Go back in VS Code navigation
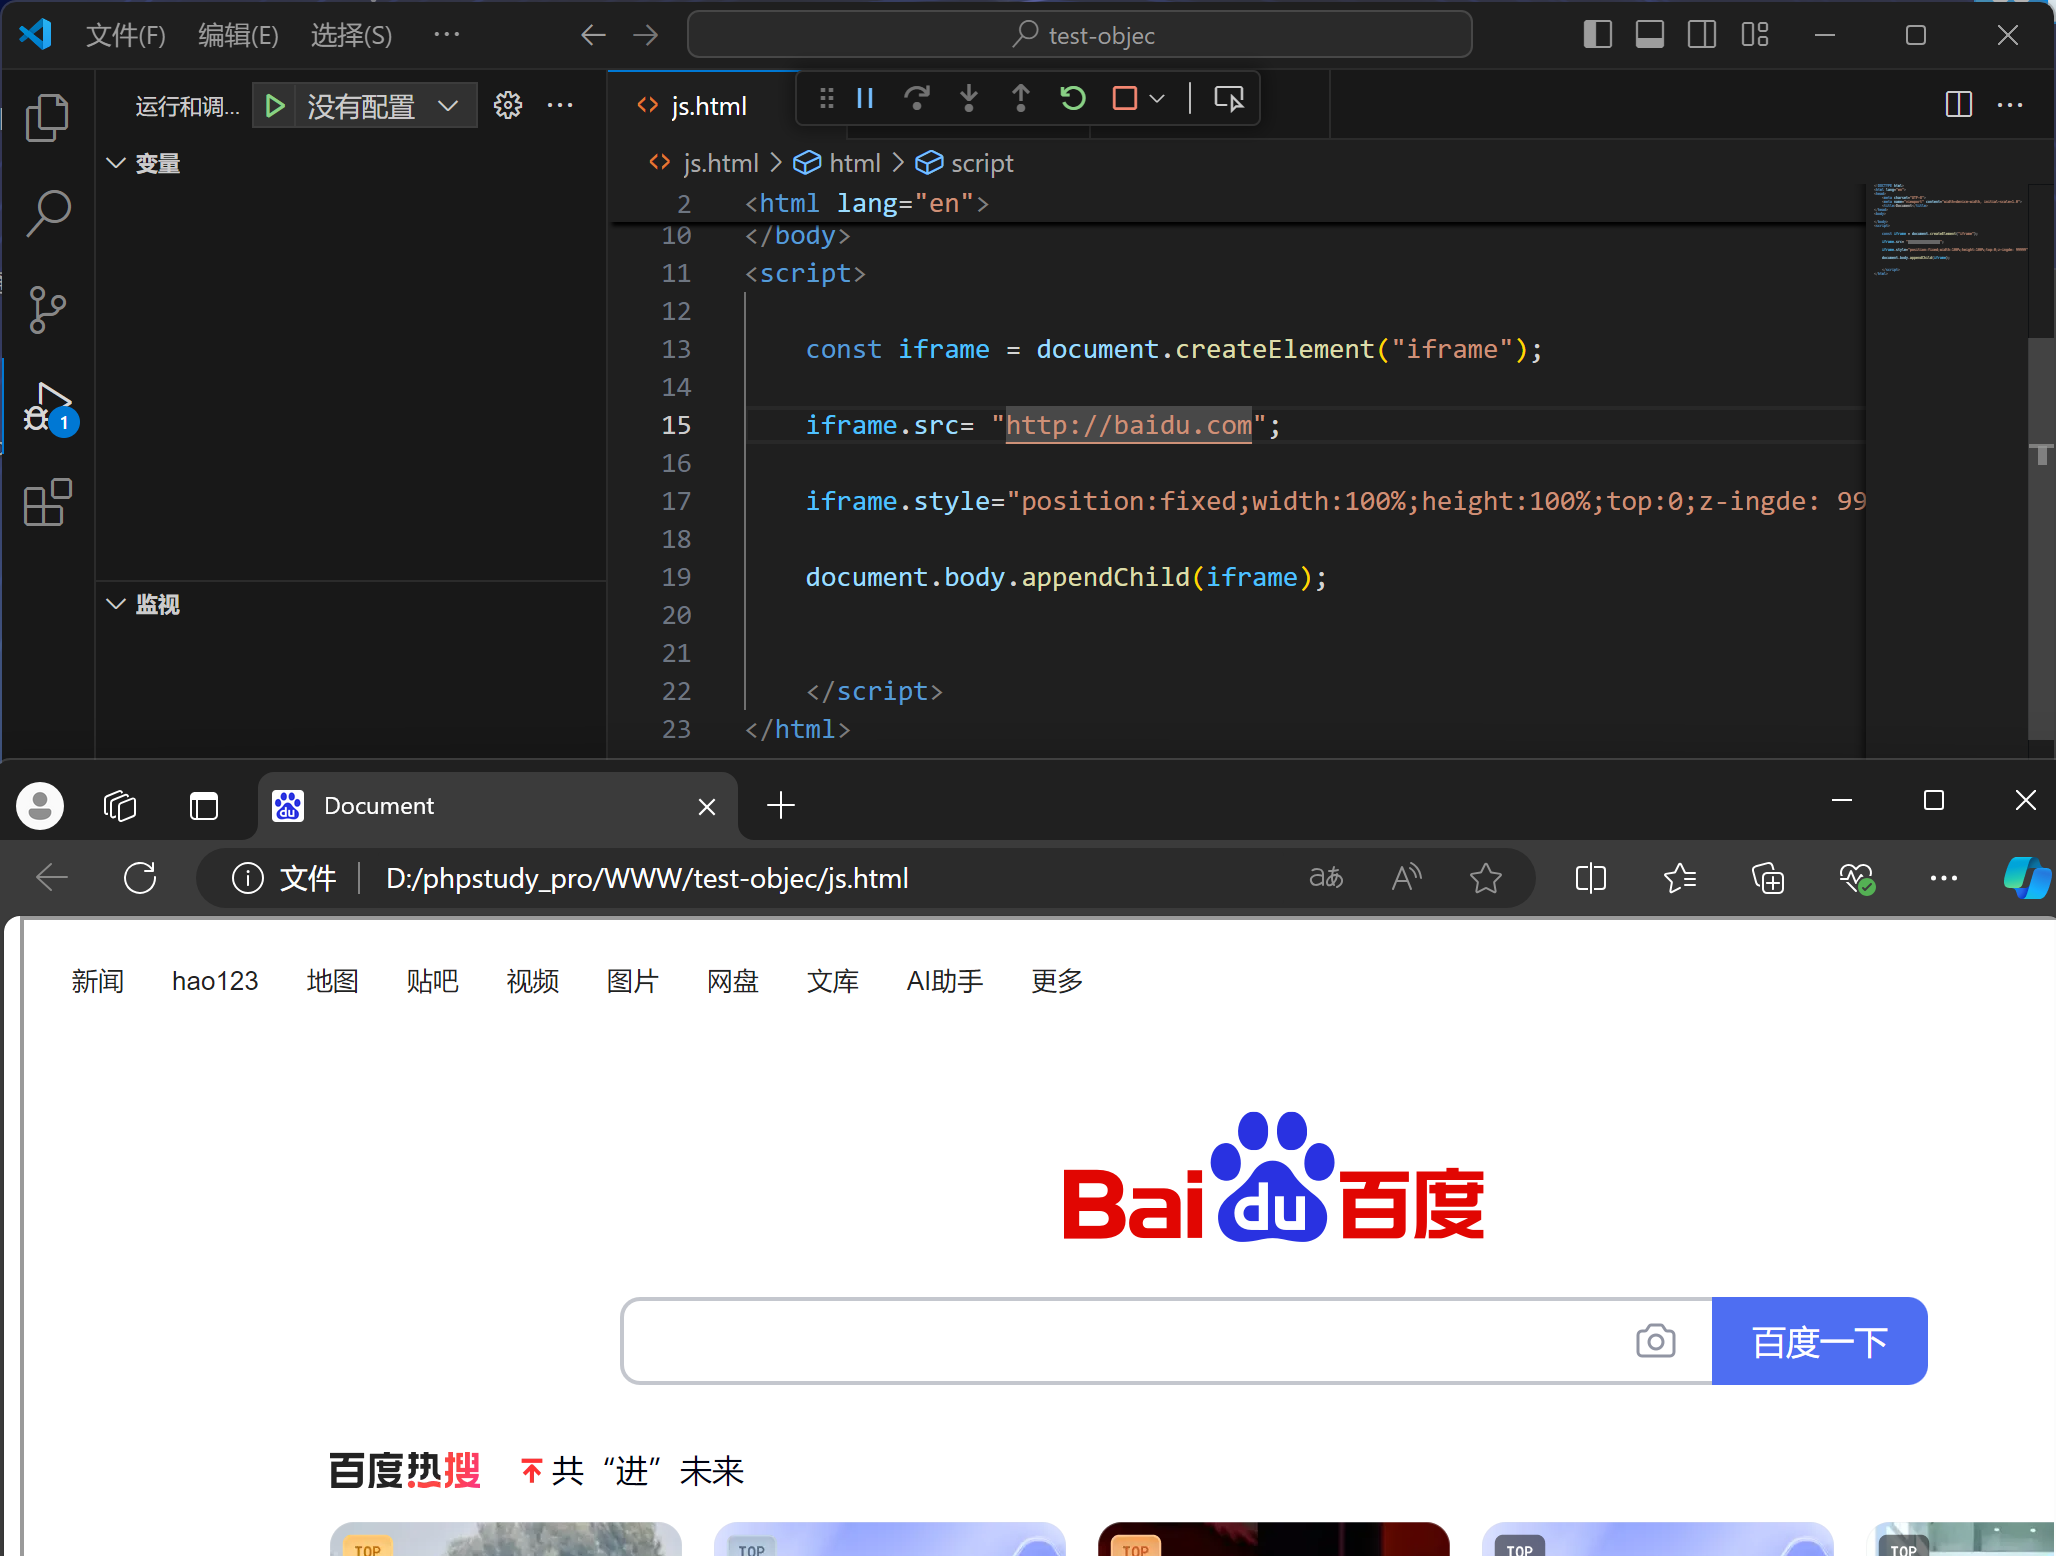The height and width of the screenshot is (1556, 2056). click(593, 35)
